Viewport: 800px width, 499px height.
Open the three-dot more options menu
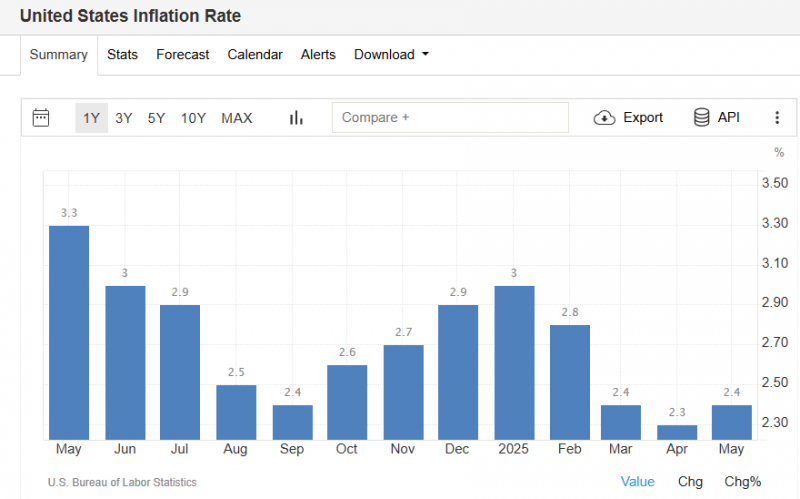coord(777,118)
